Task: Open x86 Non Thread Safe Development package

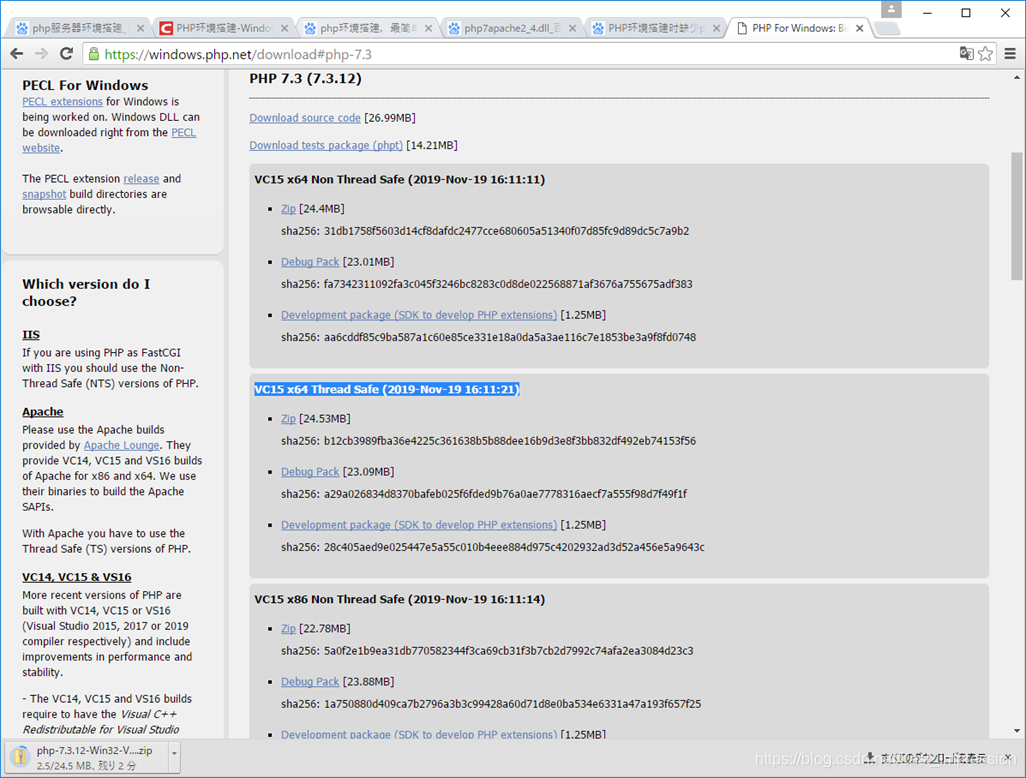Action: (419, 734)
